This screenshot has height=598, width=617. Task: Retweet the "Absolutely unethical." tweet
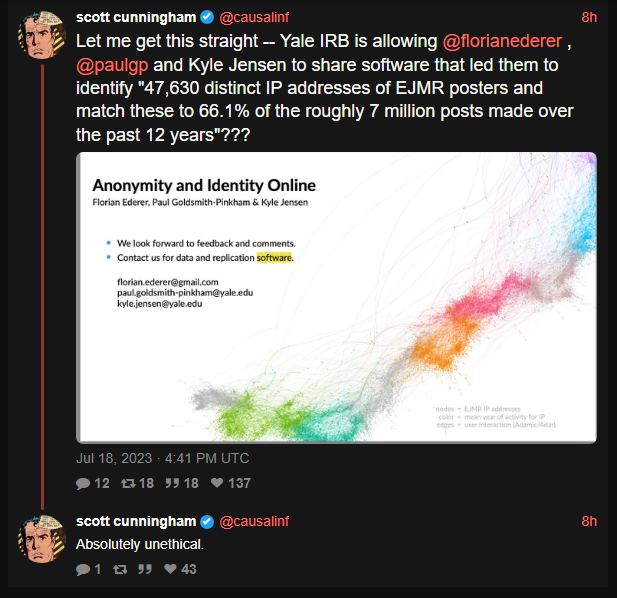(122, 569)
